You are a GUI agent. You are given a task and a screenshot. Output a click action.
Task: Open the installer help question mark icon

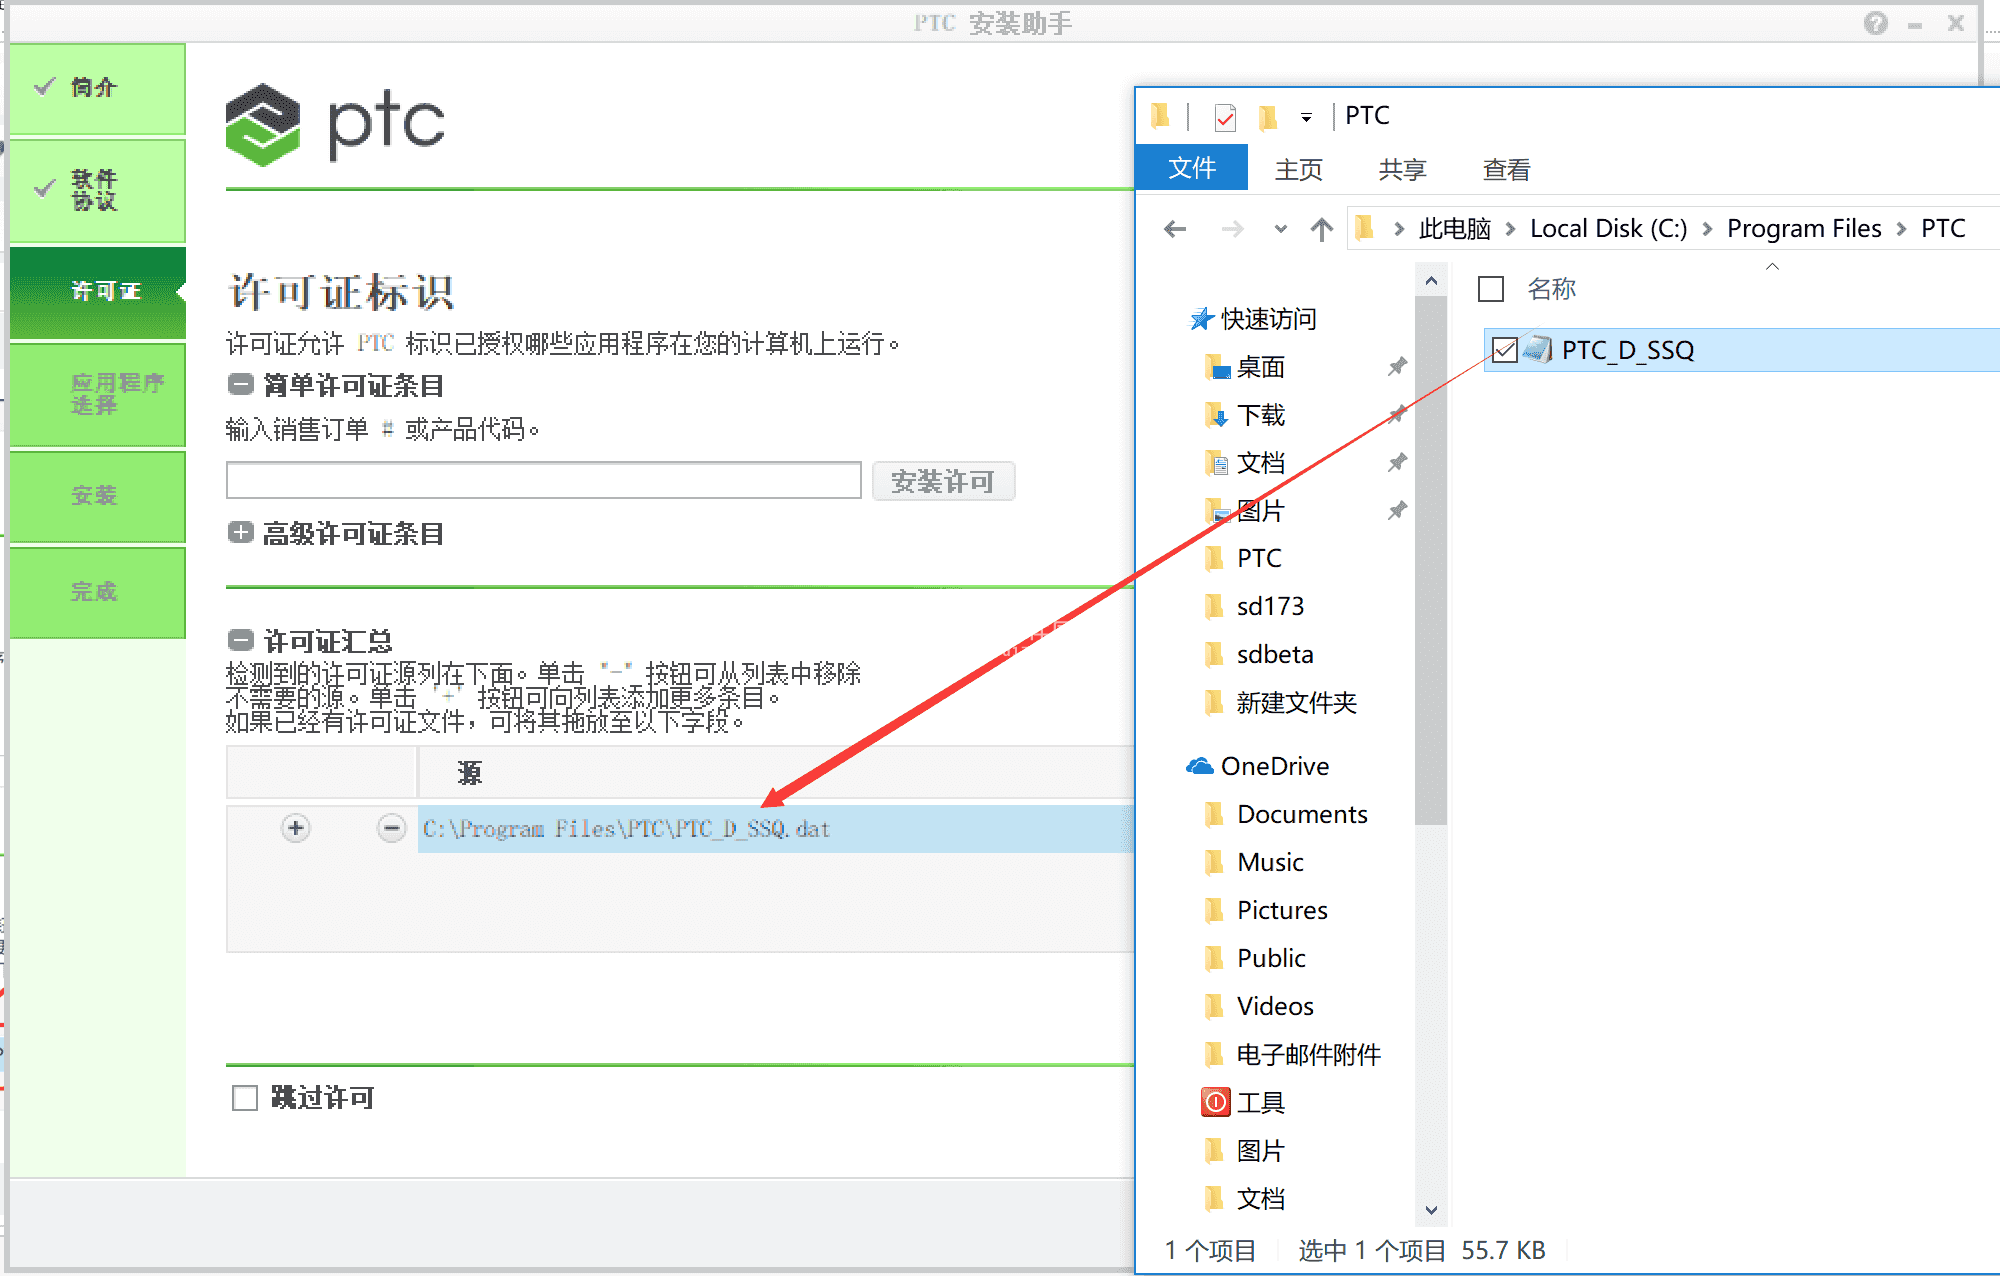click(x=1874, y=23)
